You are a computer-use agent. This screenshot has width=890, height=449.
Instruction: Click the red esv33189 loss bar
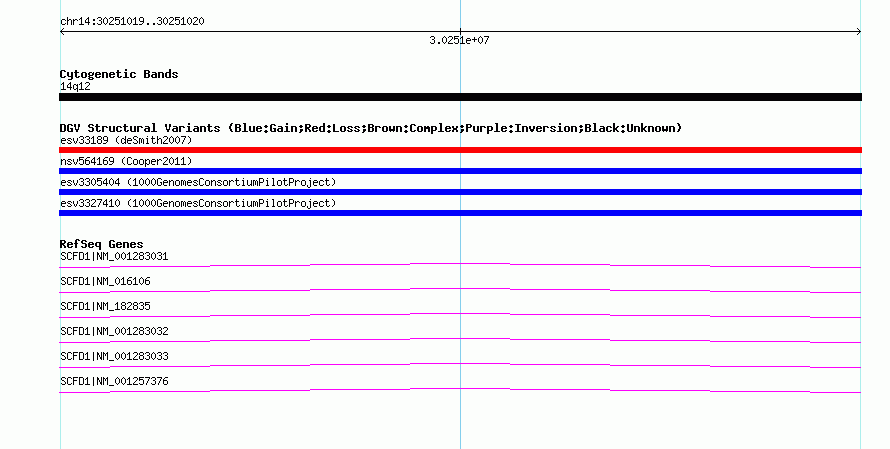pyautogui.click(x=460, y=150)
